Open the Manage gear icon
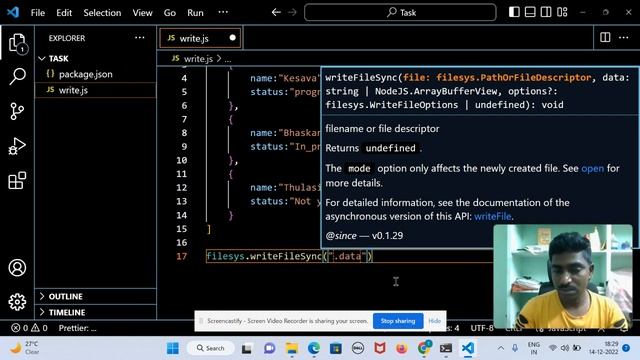This screenshot has height=360, width=640. coord(17,302)
